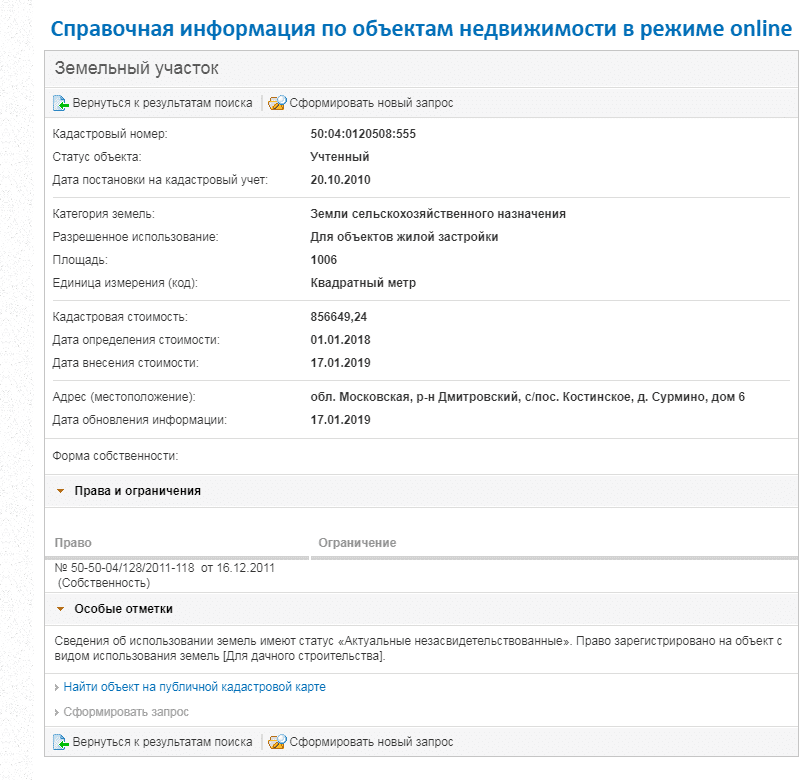The image size is (807, 780).
Task: Click the bottom return-to-results document icon
Action: tap(61, 742)
